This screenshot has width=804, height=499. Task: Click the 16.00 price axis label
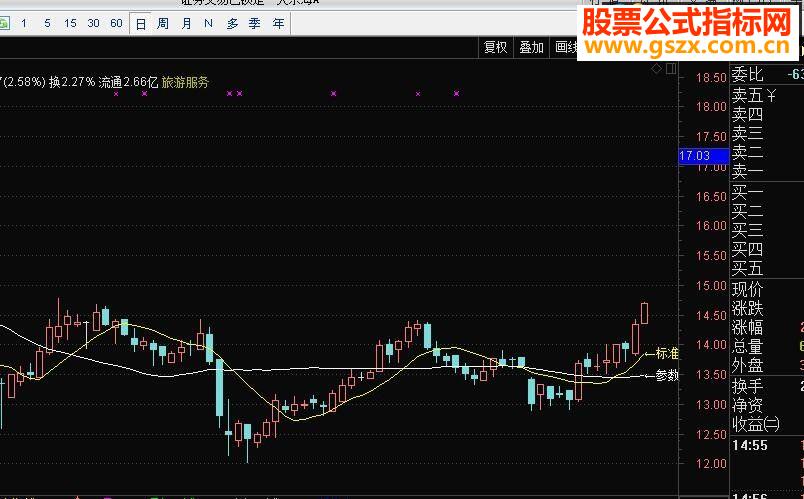pos(711,226)
